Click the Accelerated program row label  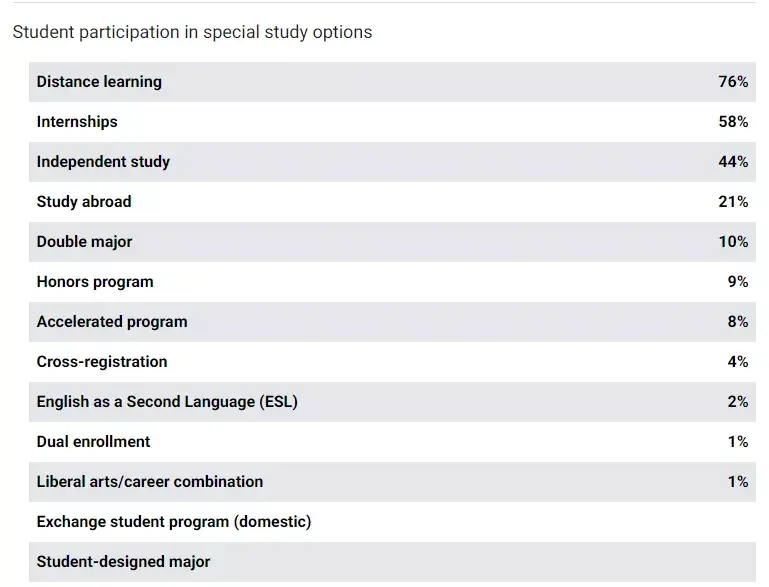pos(112,322)
